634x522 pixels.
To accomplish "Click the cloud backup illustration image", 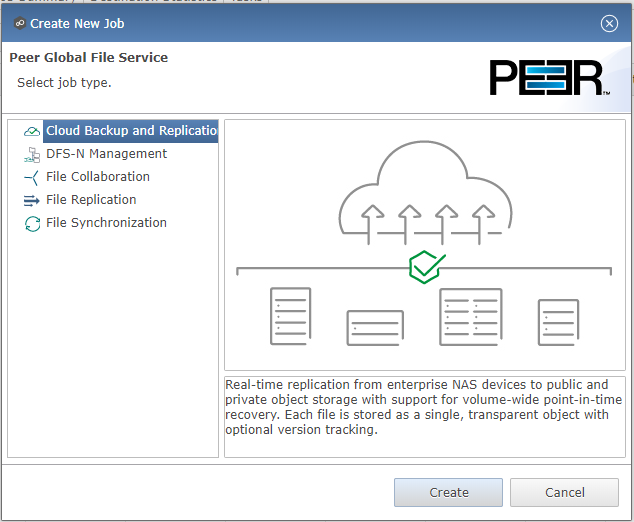I will click(x=425, y=245).
